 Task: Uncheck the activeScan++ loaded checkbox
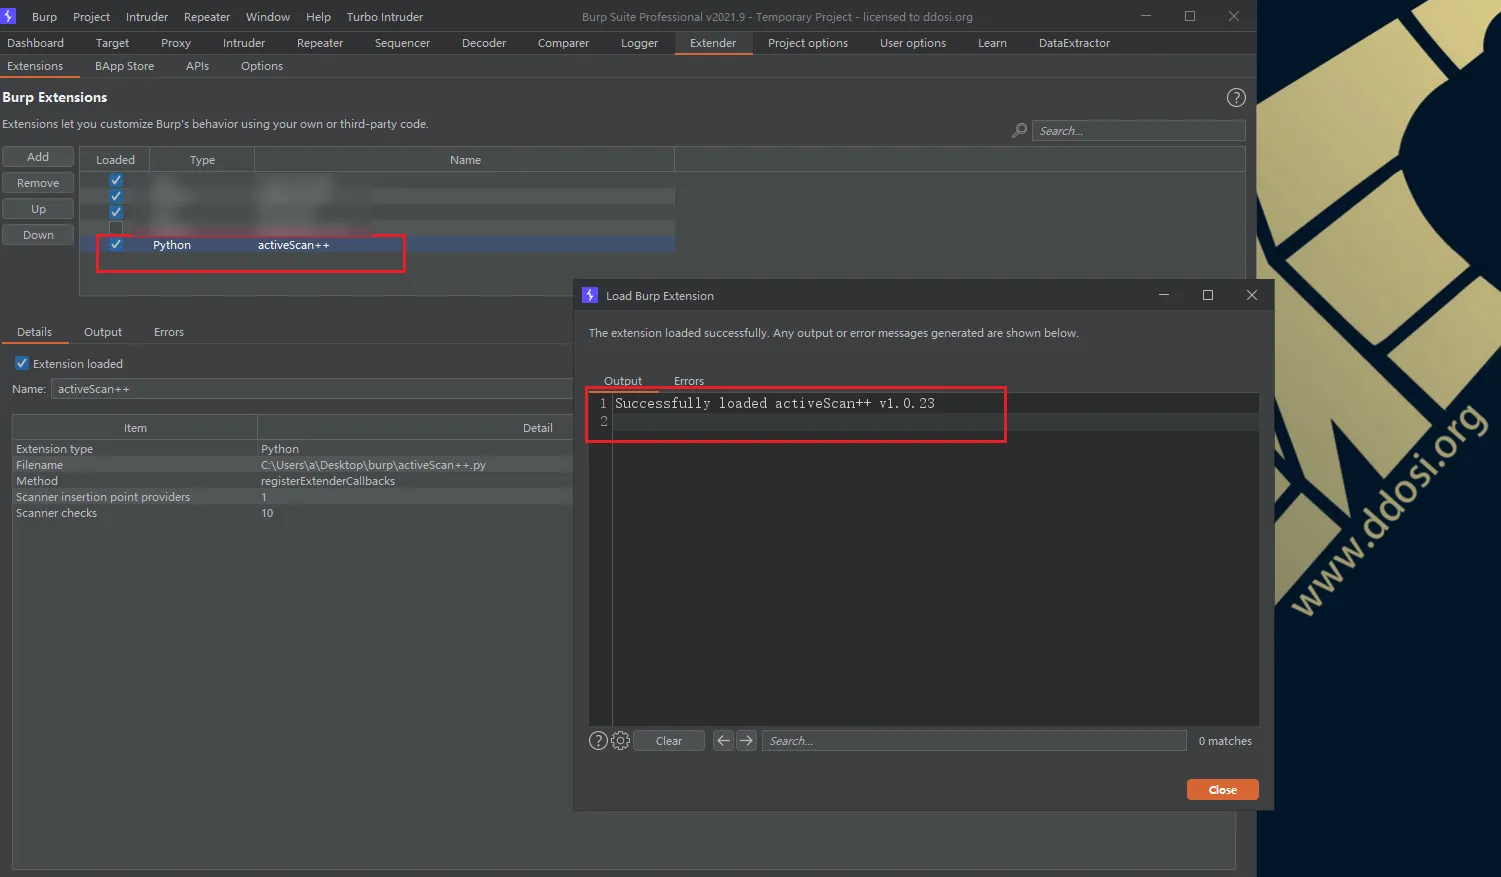[116, 244]
